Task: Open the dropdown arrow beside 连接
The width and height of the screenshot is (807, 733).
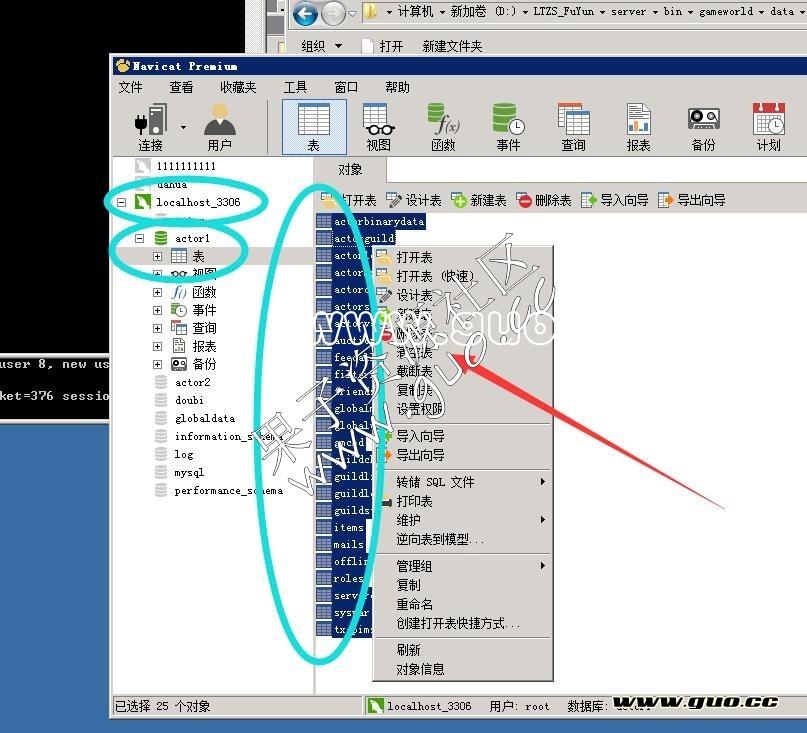Action: [x=183, y=127]
